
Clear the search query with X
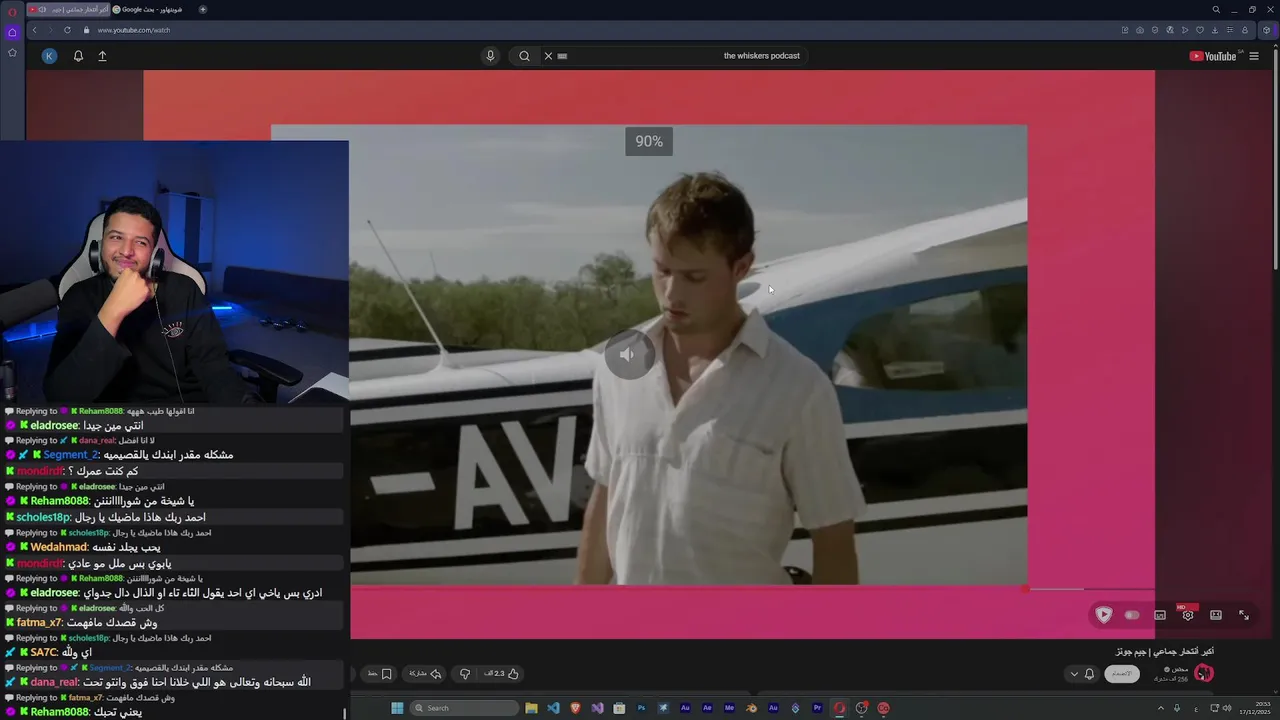pyautogui.click(x=548, y=56)
